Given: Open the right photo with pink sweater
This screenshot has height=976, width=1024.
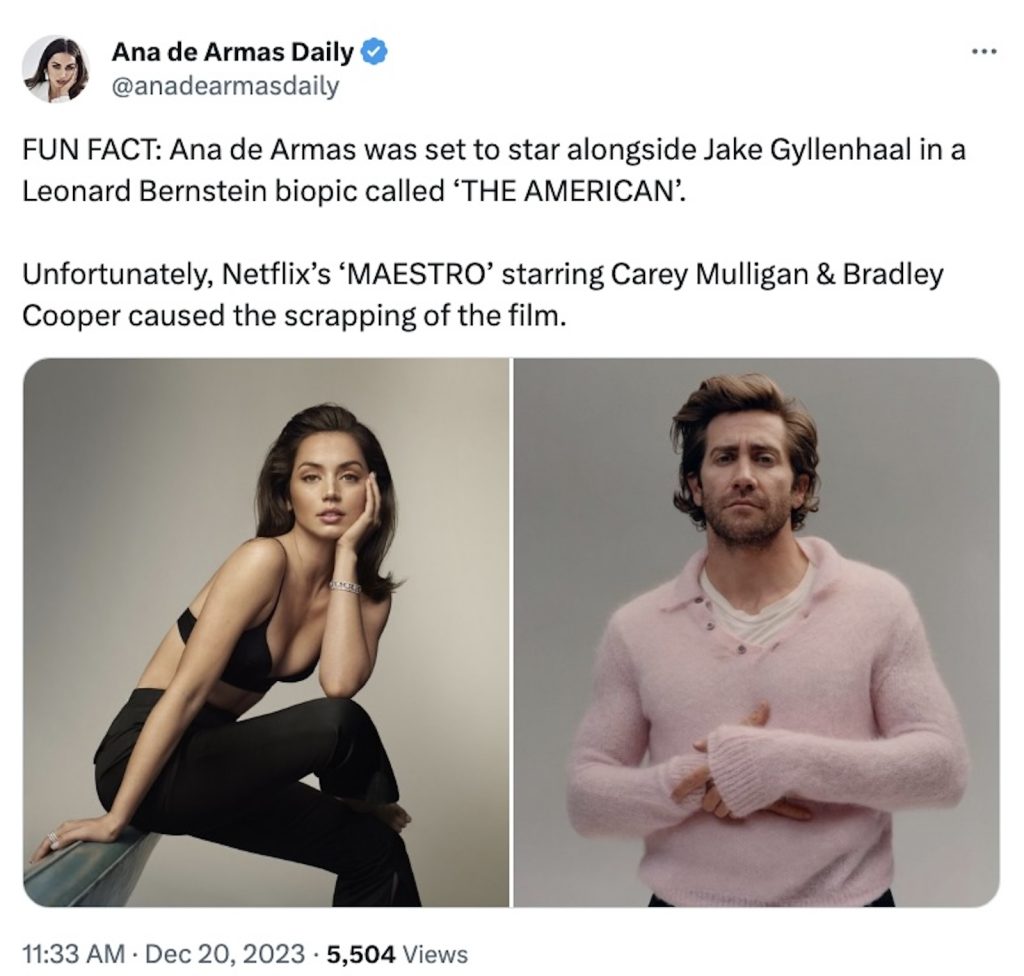Looking at the screenshot, I should [756, 632].
